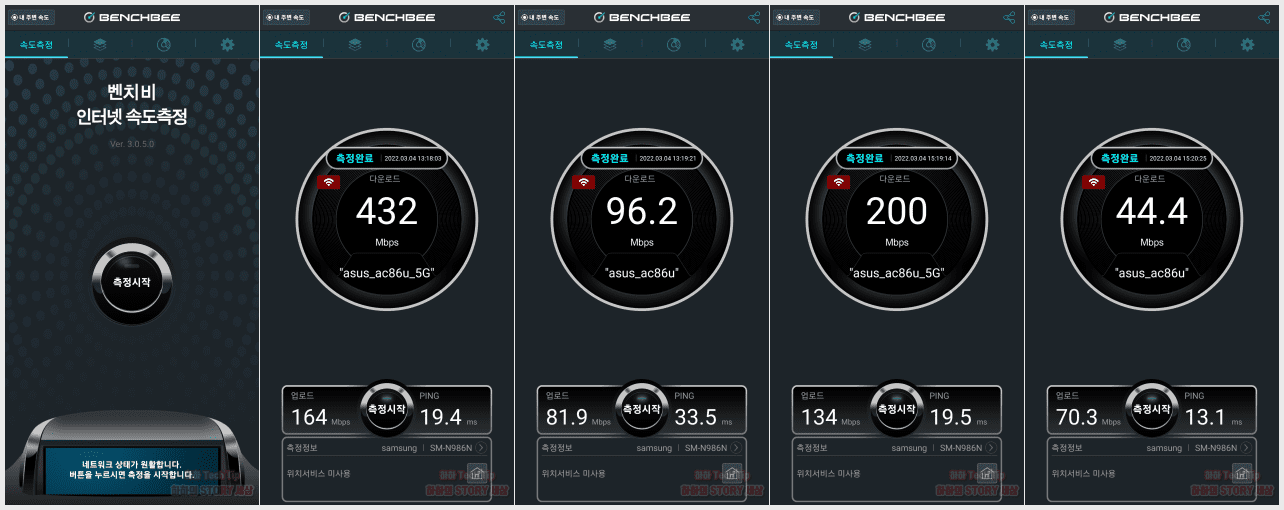Open settings gear on the 44.4 Mbps screen
The image size is (1284, 510).
[x=1248, y=45]
